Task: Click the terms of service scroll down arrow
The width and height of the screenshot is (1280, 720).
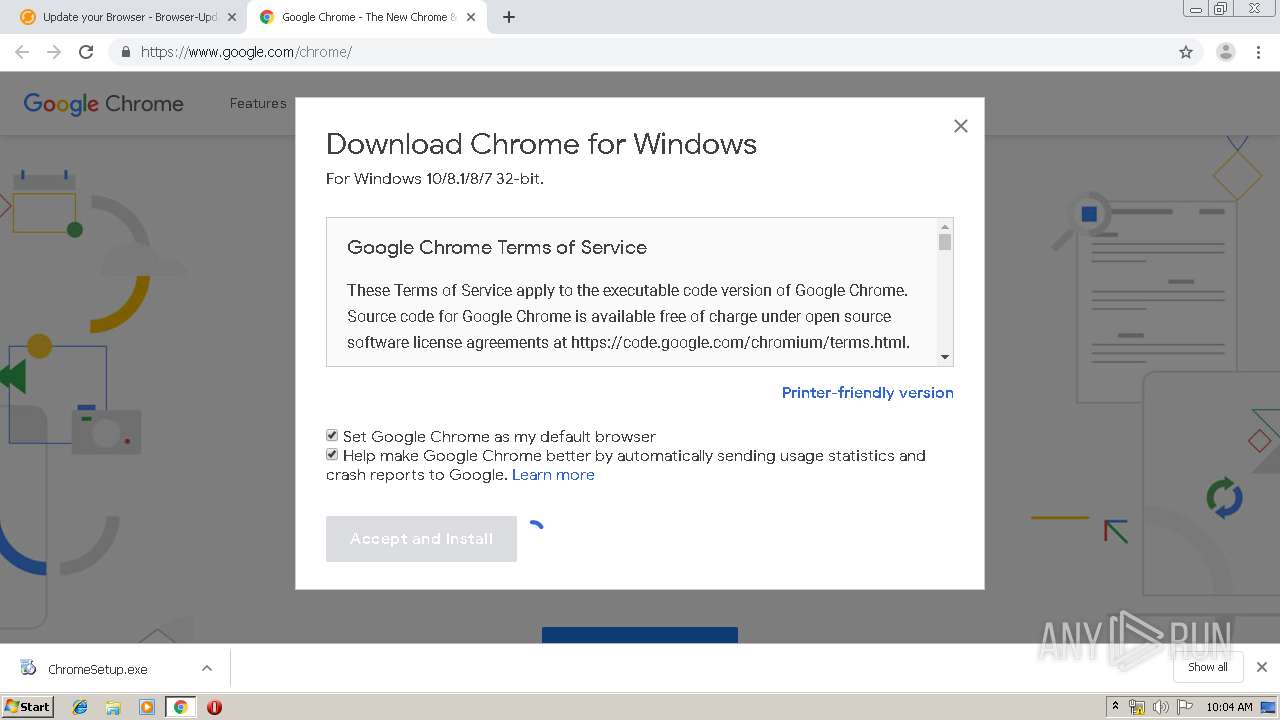Action: [945, 357]
